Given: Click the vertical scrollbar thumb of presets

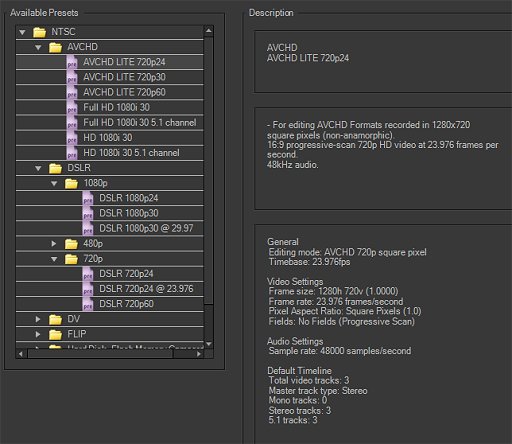Looking at the screenshot, I should click(209, 170).
